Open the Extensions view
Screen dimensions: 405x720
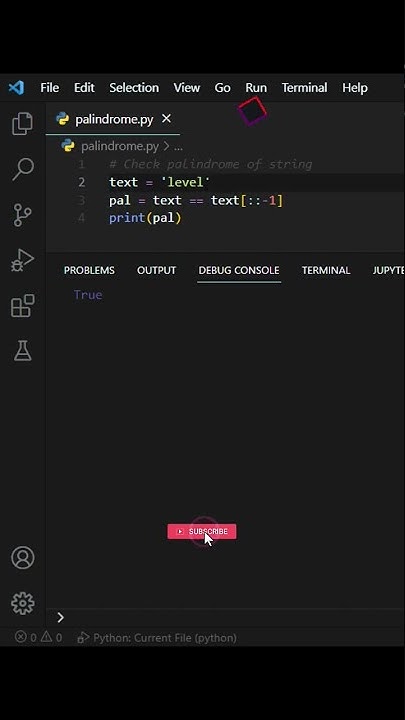click(x=22, y=306)
